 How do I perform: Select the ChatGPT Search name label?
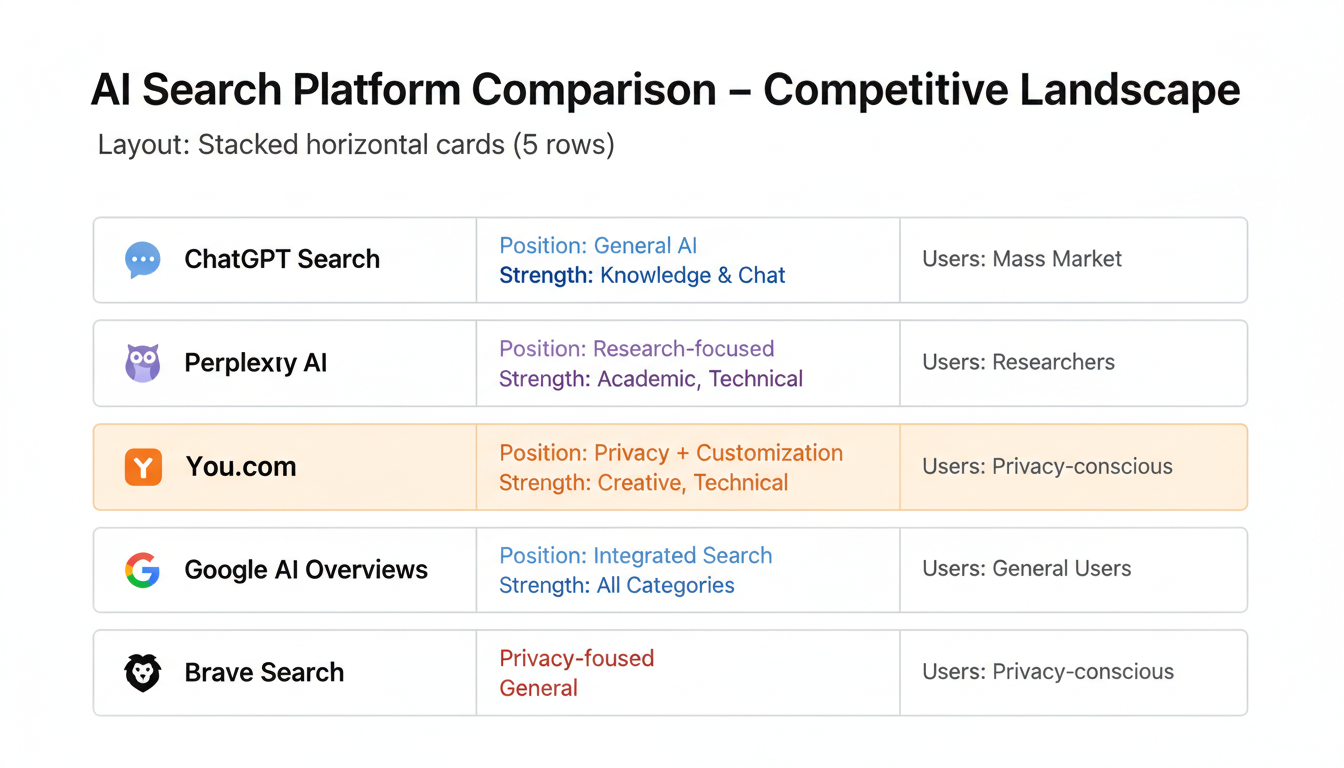pos(282,259)
